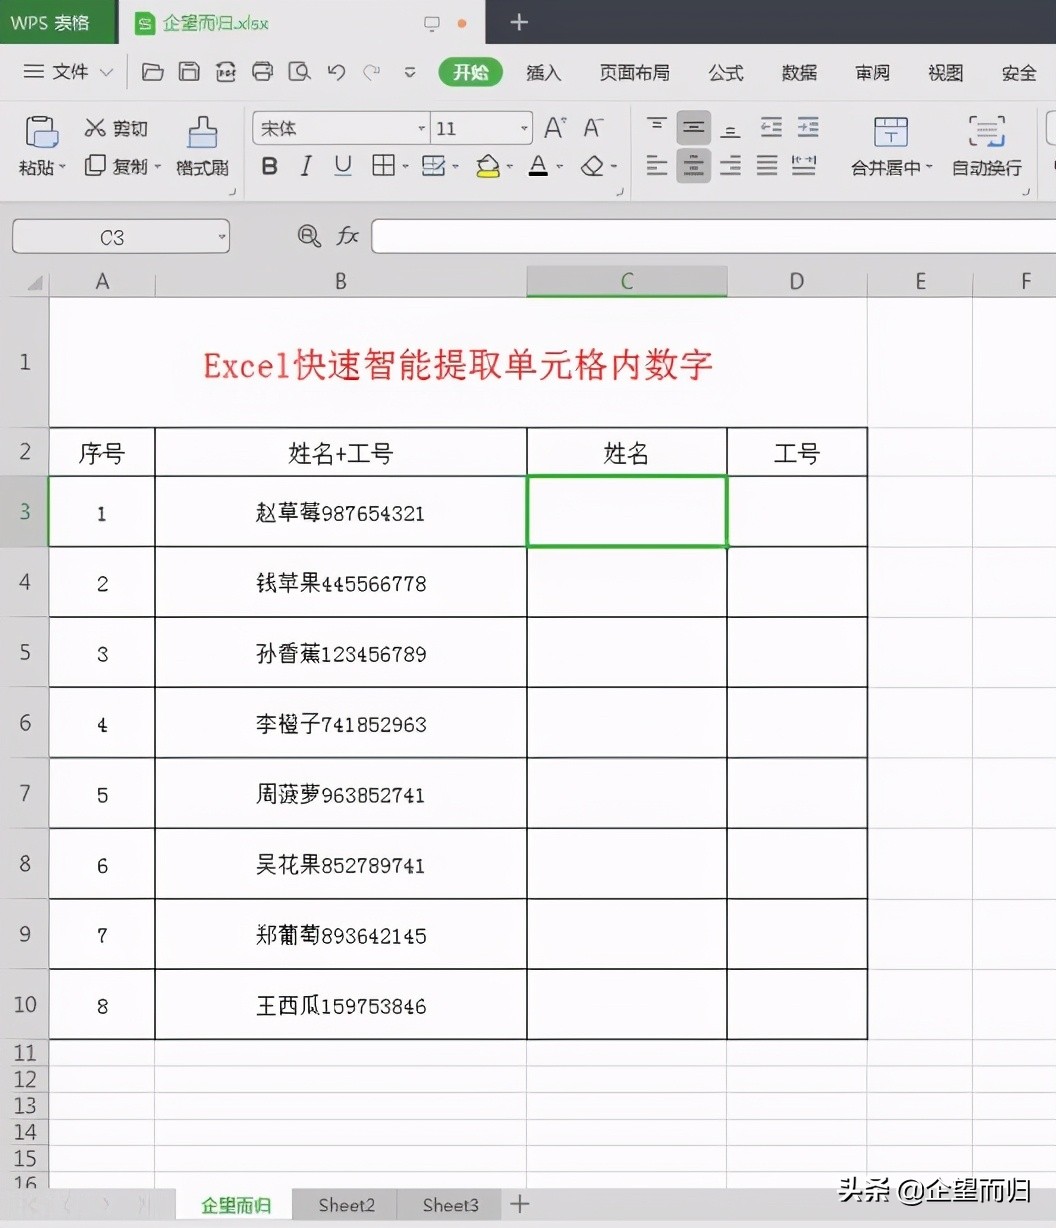Open the 页面布局 ribbon tab
Image resolution: width=1056 pixels, height=1228 pixels.
pos(634,72)
